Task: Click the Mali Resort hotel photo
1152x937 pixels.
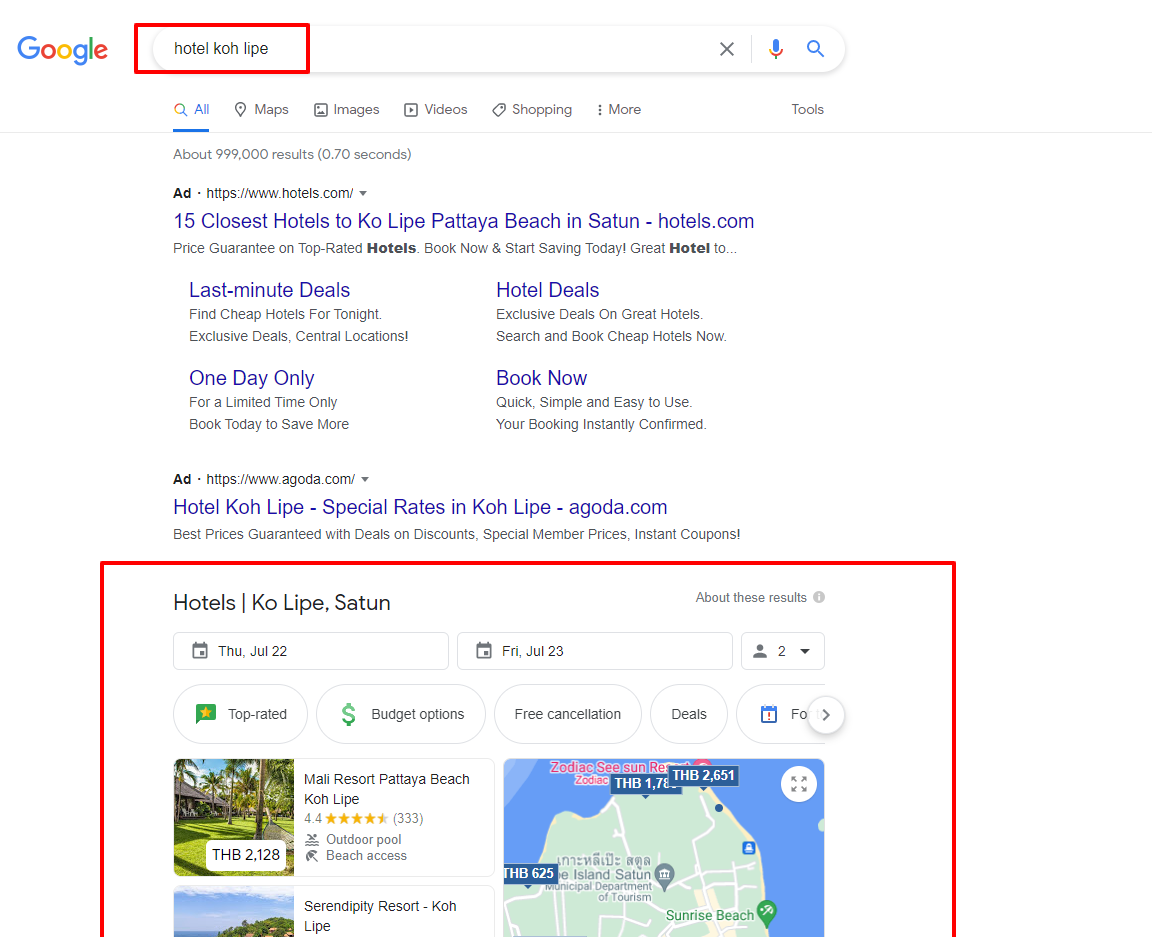Action: click(234, 817)
